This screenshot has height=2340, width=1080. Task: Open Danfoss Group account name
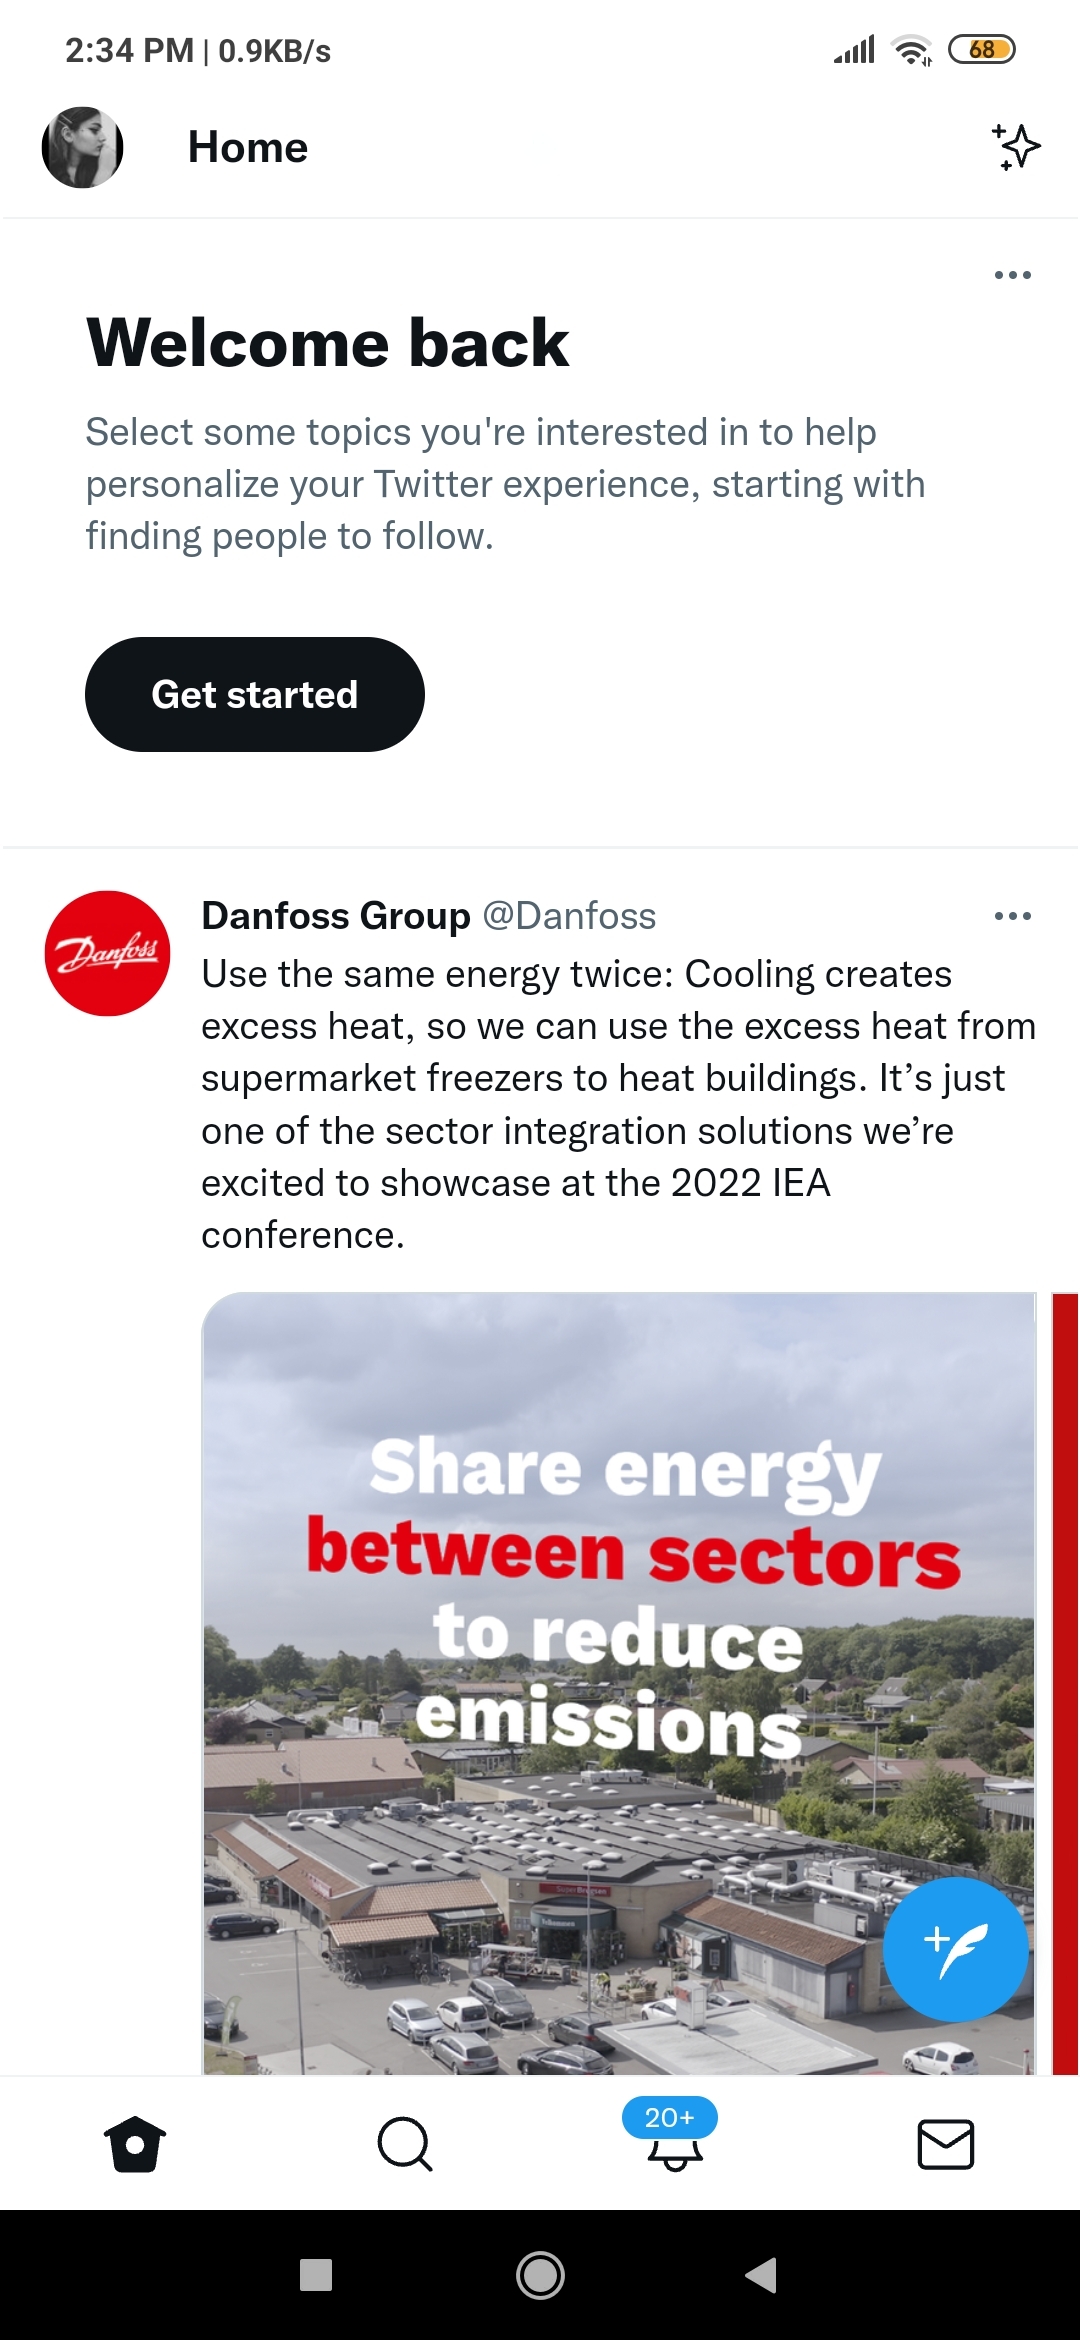click(x=335, y=916)
